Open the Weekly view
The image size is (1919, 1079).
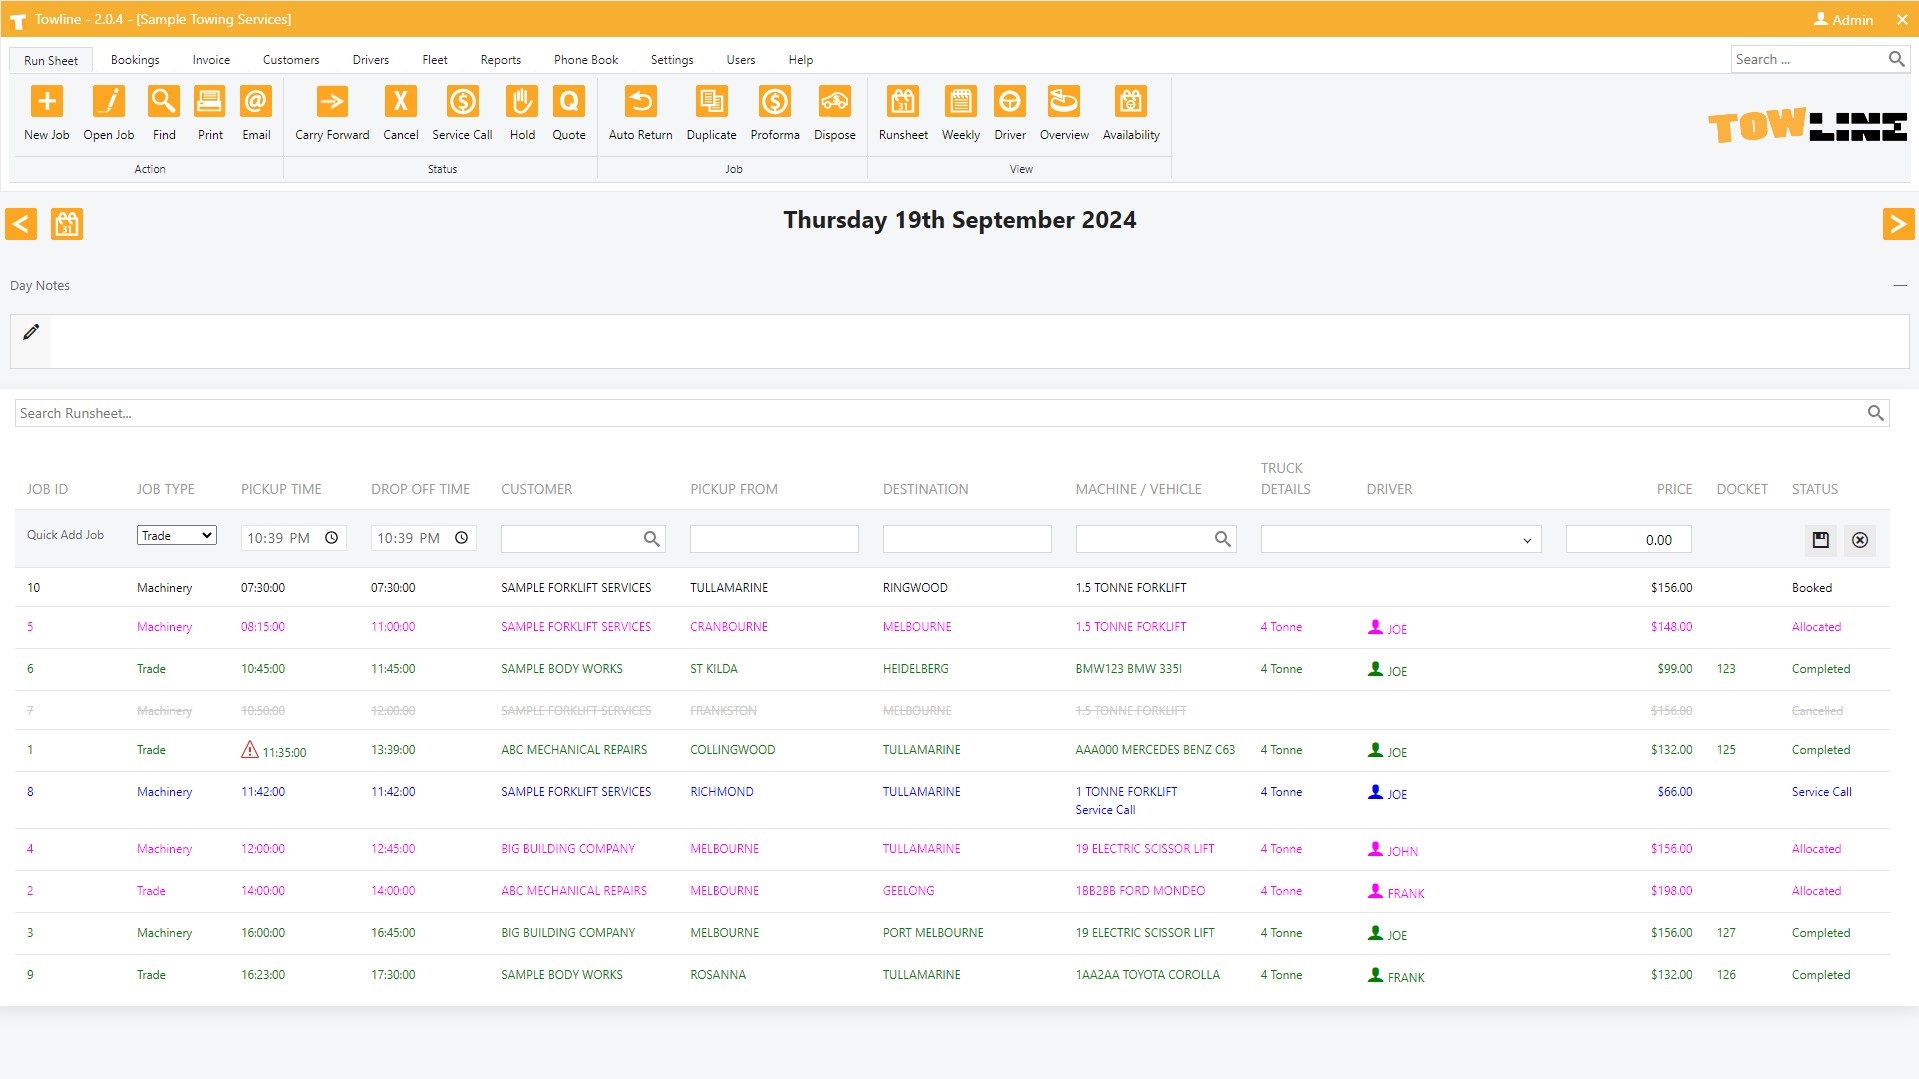tap(960, 102)
